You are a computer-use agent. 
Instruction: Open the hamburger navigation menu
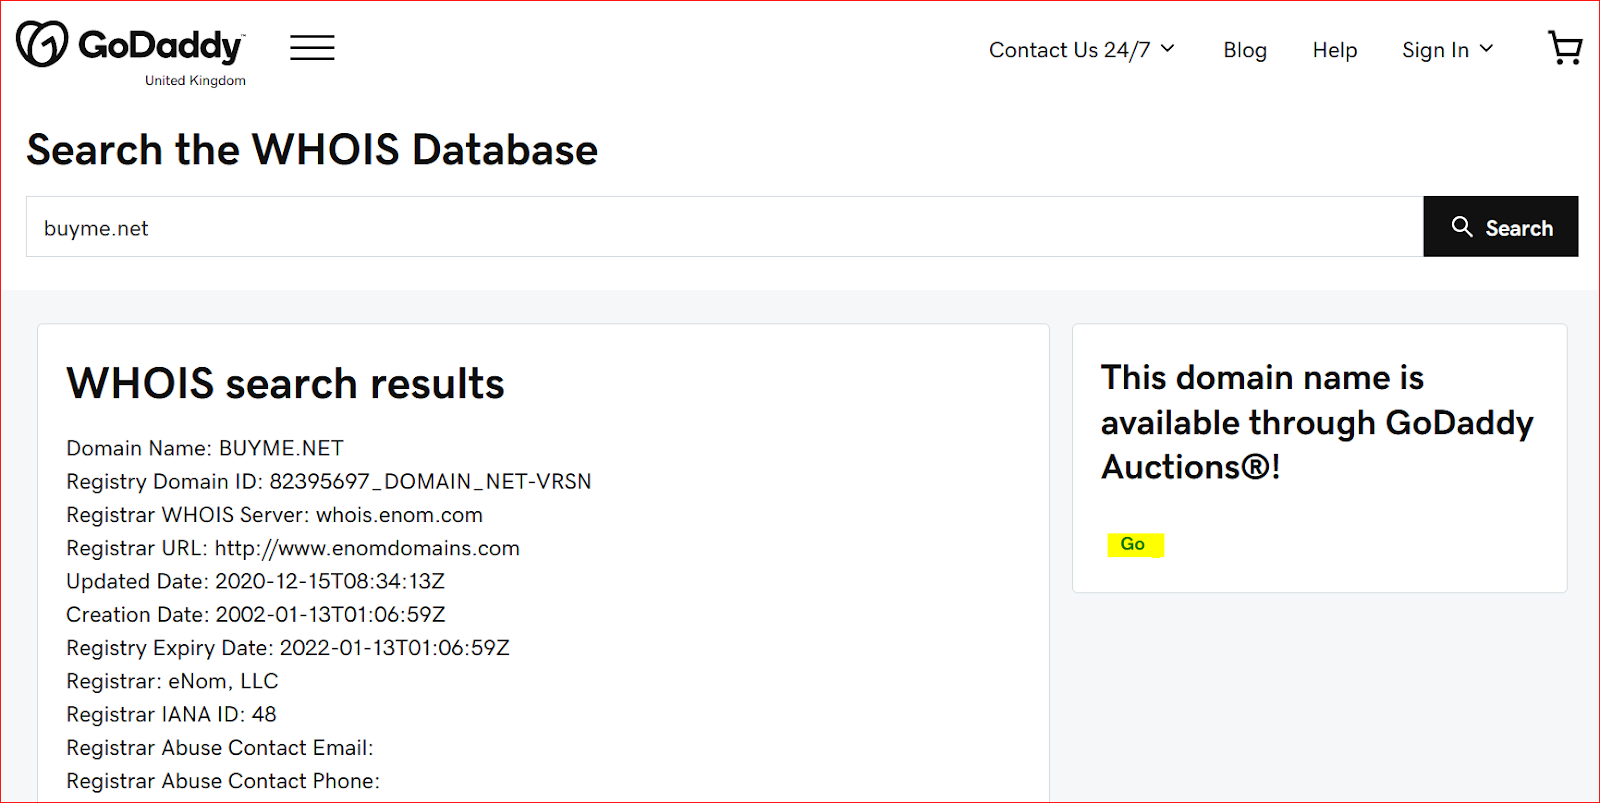(312, 47)
